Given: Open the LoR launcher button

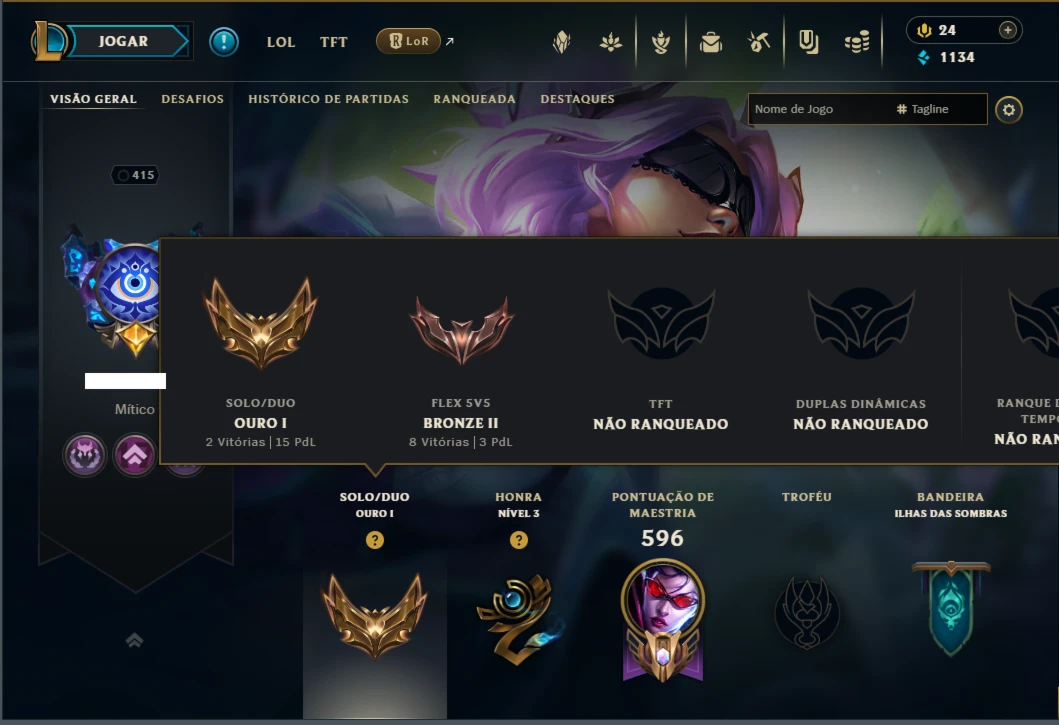Looking at the screenshot, I should (408, 41).
